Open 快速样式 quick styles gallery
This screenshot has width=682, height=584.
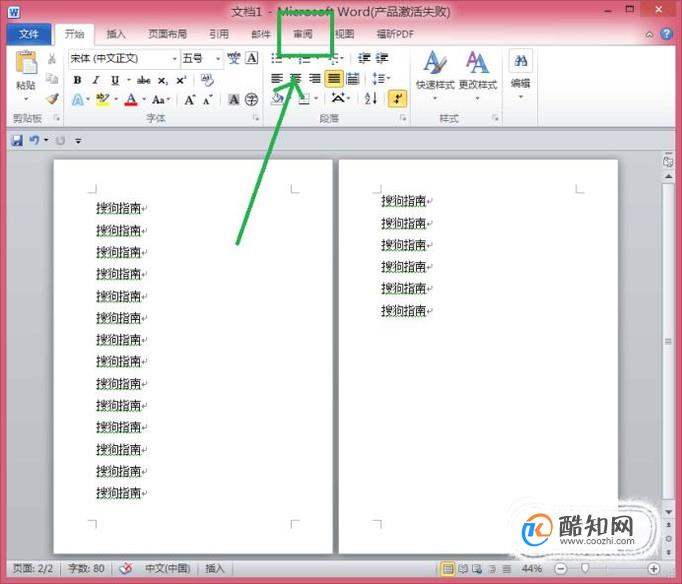pos(435,75)
